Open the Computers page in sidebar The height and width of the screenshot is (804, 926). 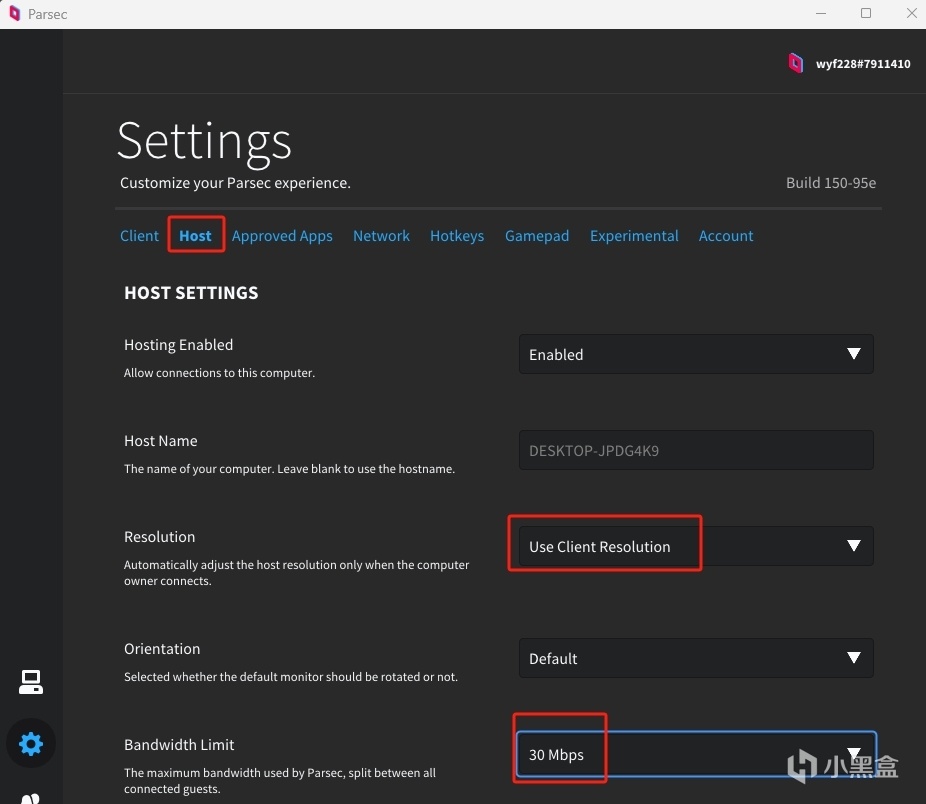click(31, 682)
